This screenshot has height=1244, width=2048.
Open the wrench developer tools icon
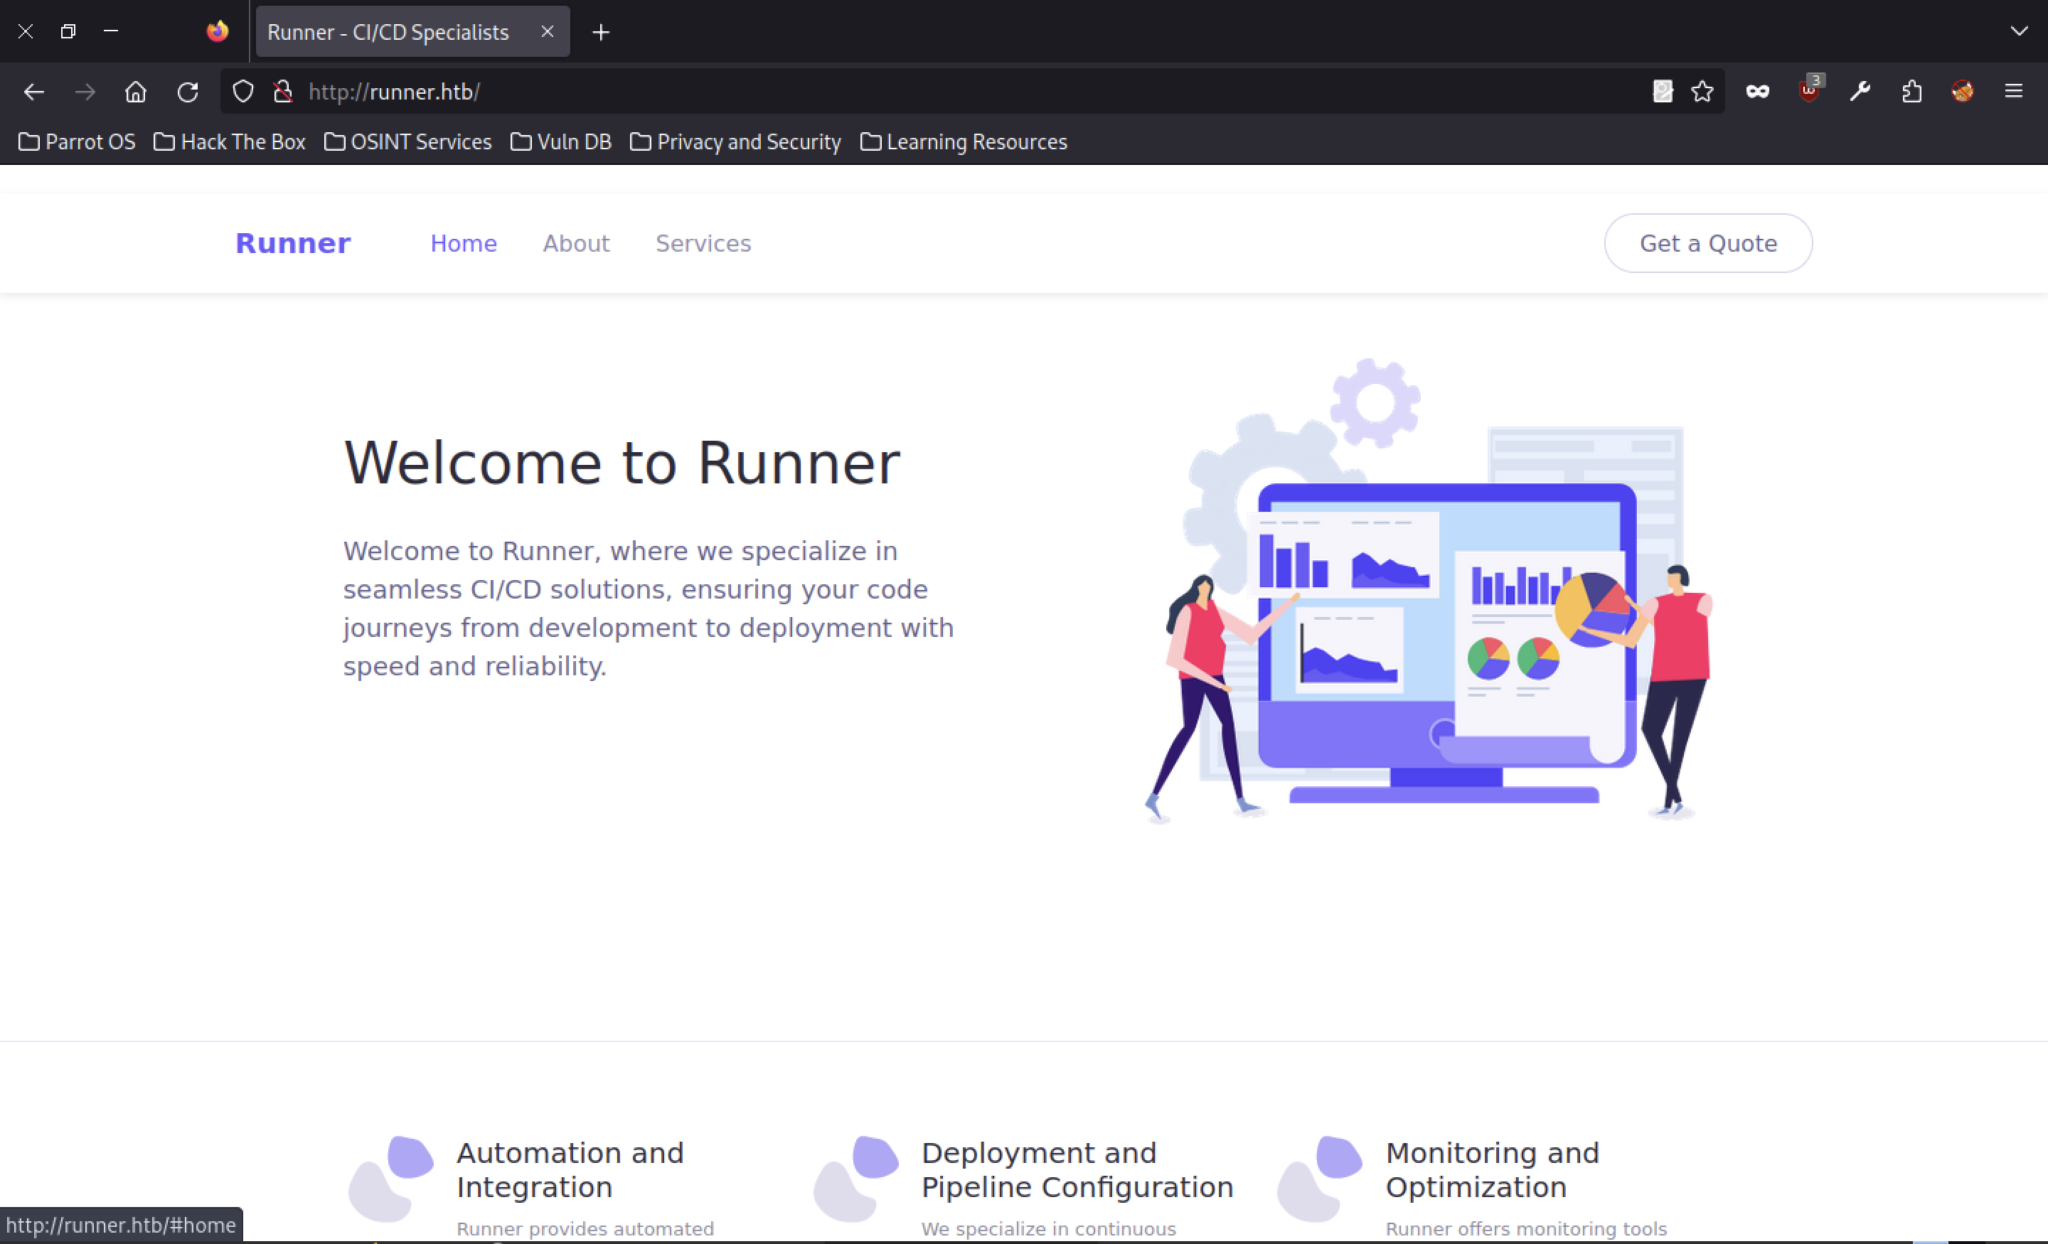pos(1860,92)
